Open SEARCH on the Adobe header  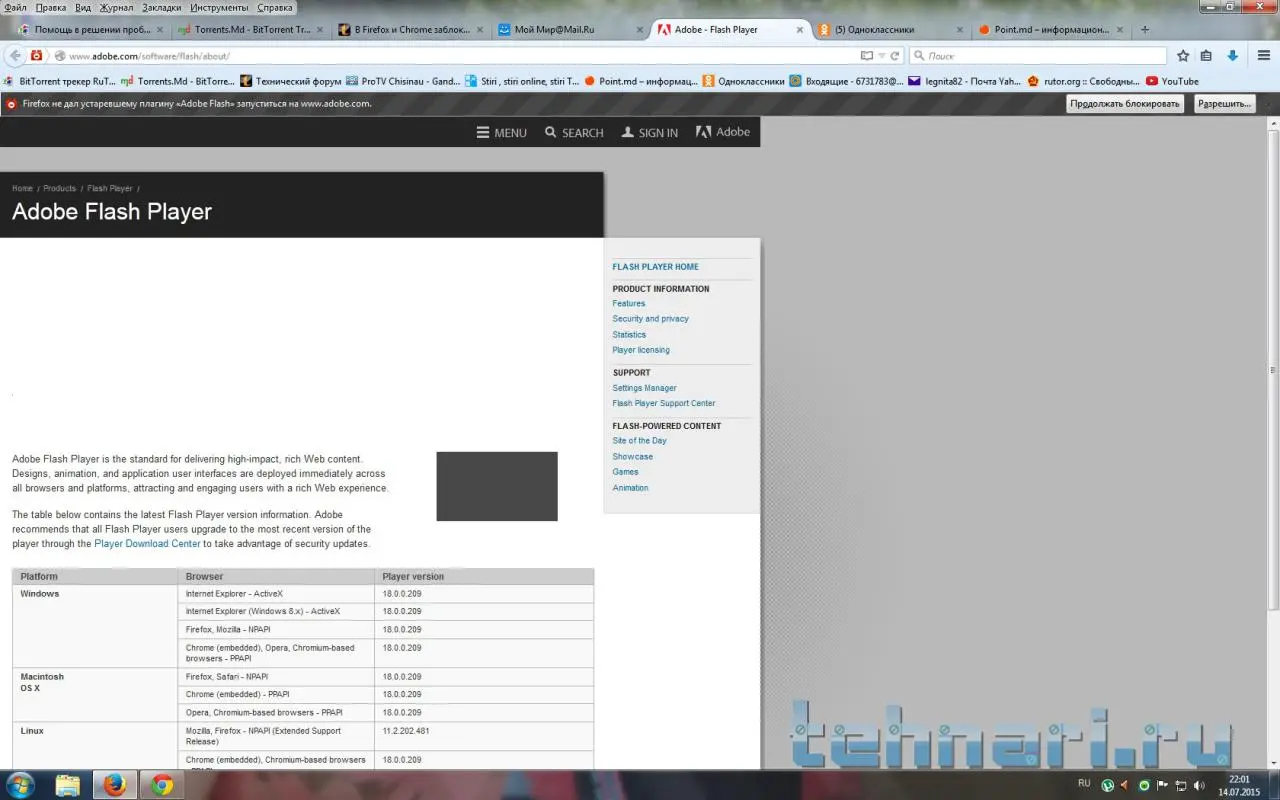pos(574,132)
